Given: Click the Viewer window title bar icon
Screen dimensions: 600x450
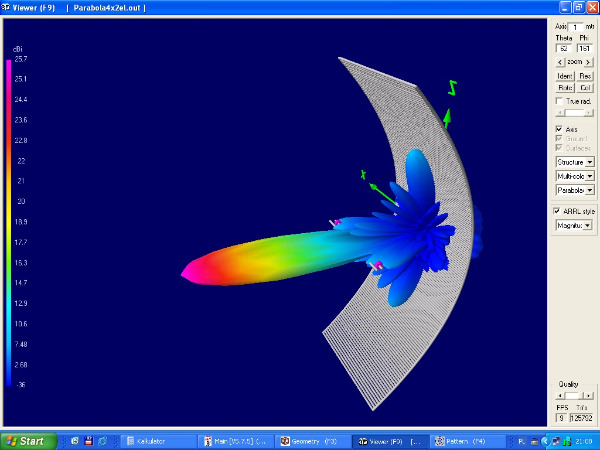Looking at the screenshot, I should (x=5, y=6).
